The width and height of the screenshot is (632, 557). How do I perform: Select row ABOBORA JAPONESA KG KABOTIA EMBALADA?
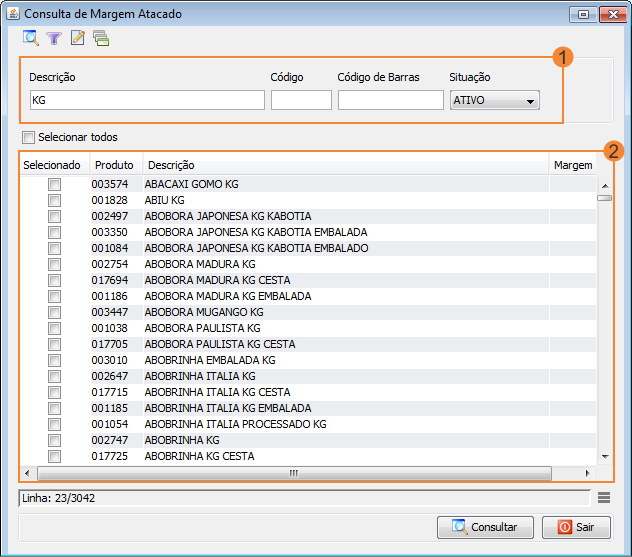pos(308,232)
